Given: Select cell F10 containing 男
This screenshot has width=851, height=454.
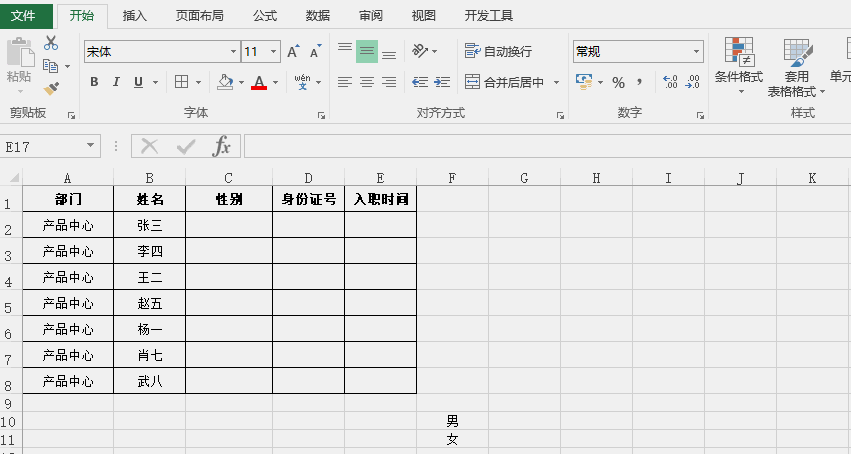Looking at the screenshot, I should tap(452, 420).
